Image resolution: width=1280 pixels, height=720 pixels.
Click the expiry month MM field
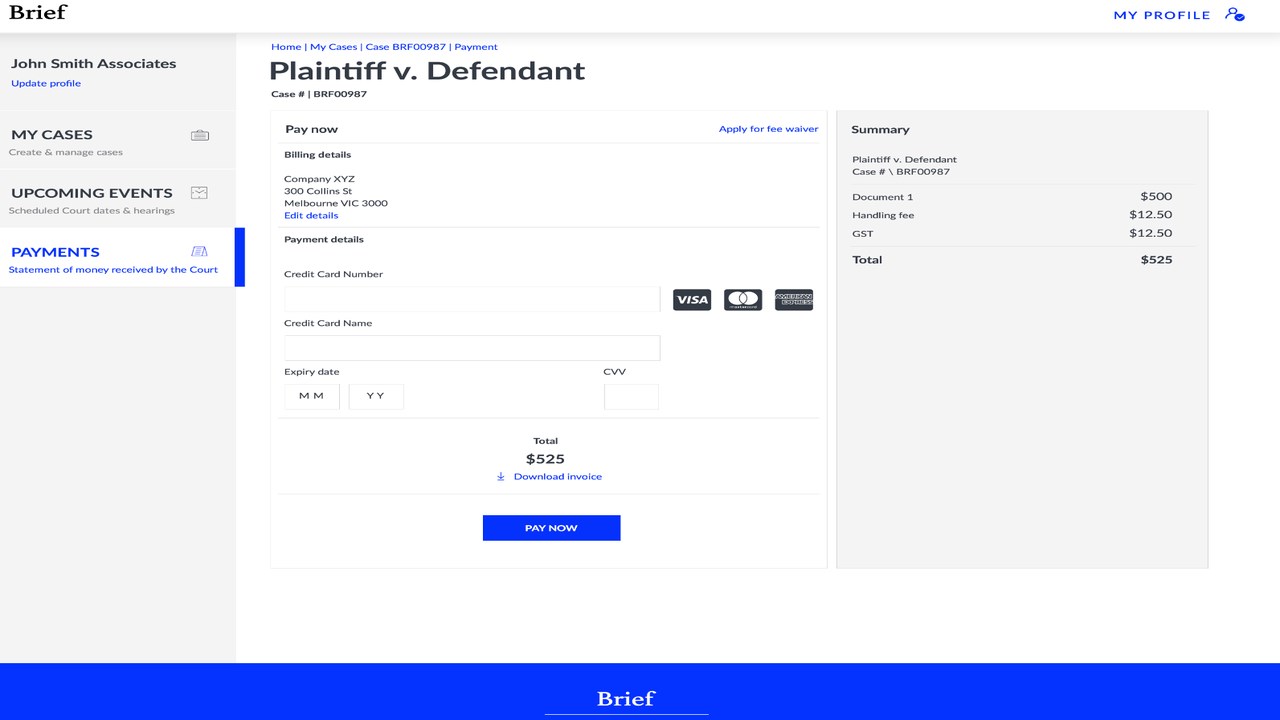pos(312,397)
